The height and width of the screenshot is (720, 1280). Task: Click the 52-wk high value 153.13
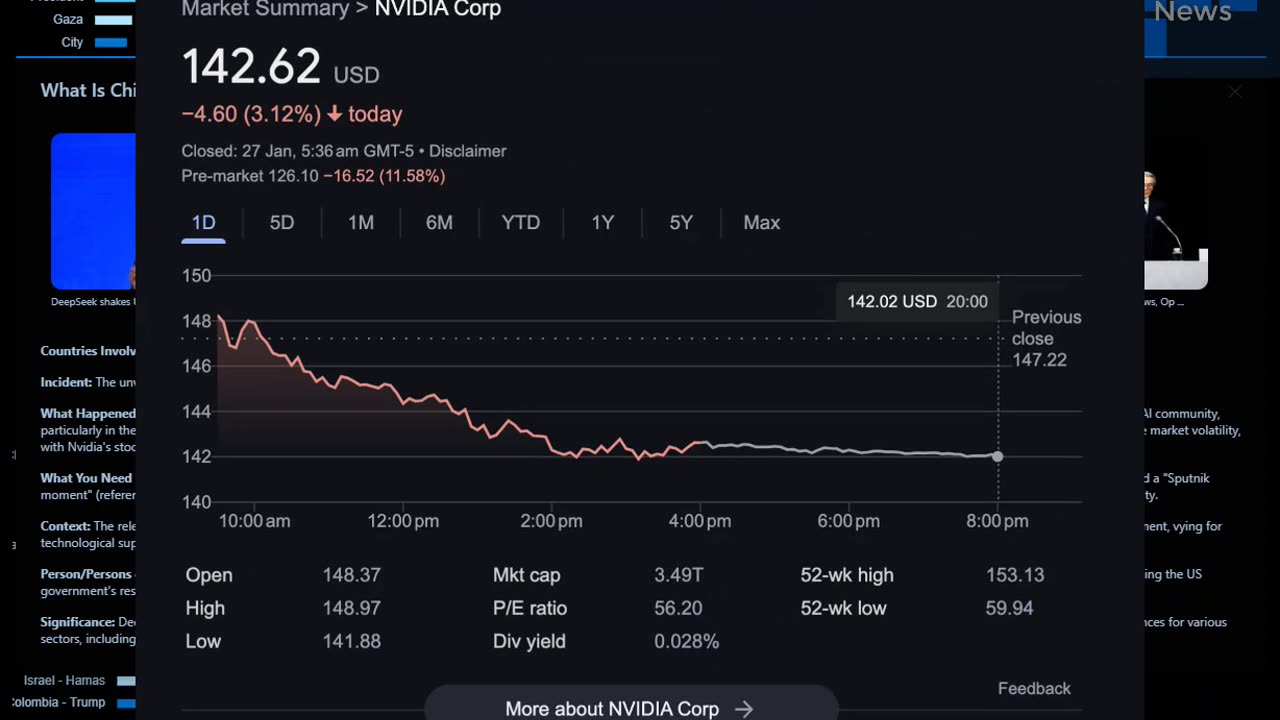[1015, 575]
